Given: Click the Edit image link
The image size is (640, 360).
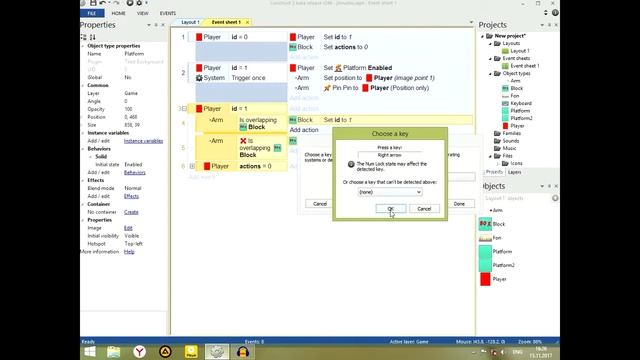Looking at the screenshot, I should point(128,228).
